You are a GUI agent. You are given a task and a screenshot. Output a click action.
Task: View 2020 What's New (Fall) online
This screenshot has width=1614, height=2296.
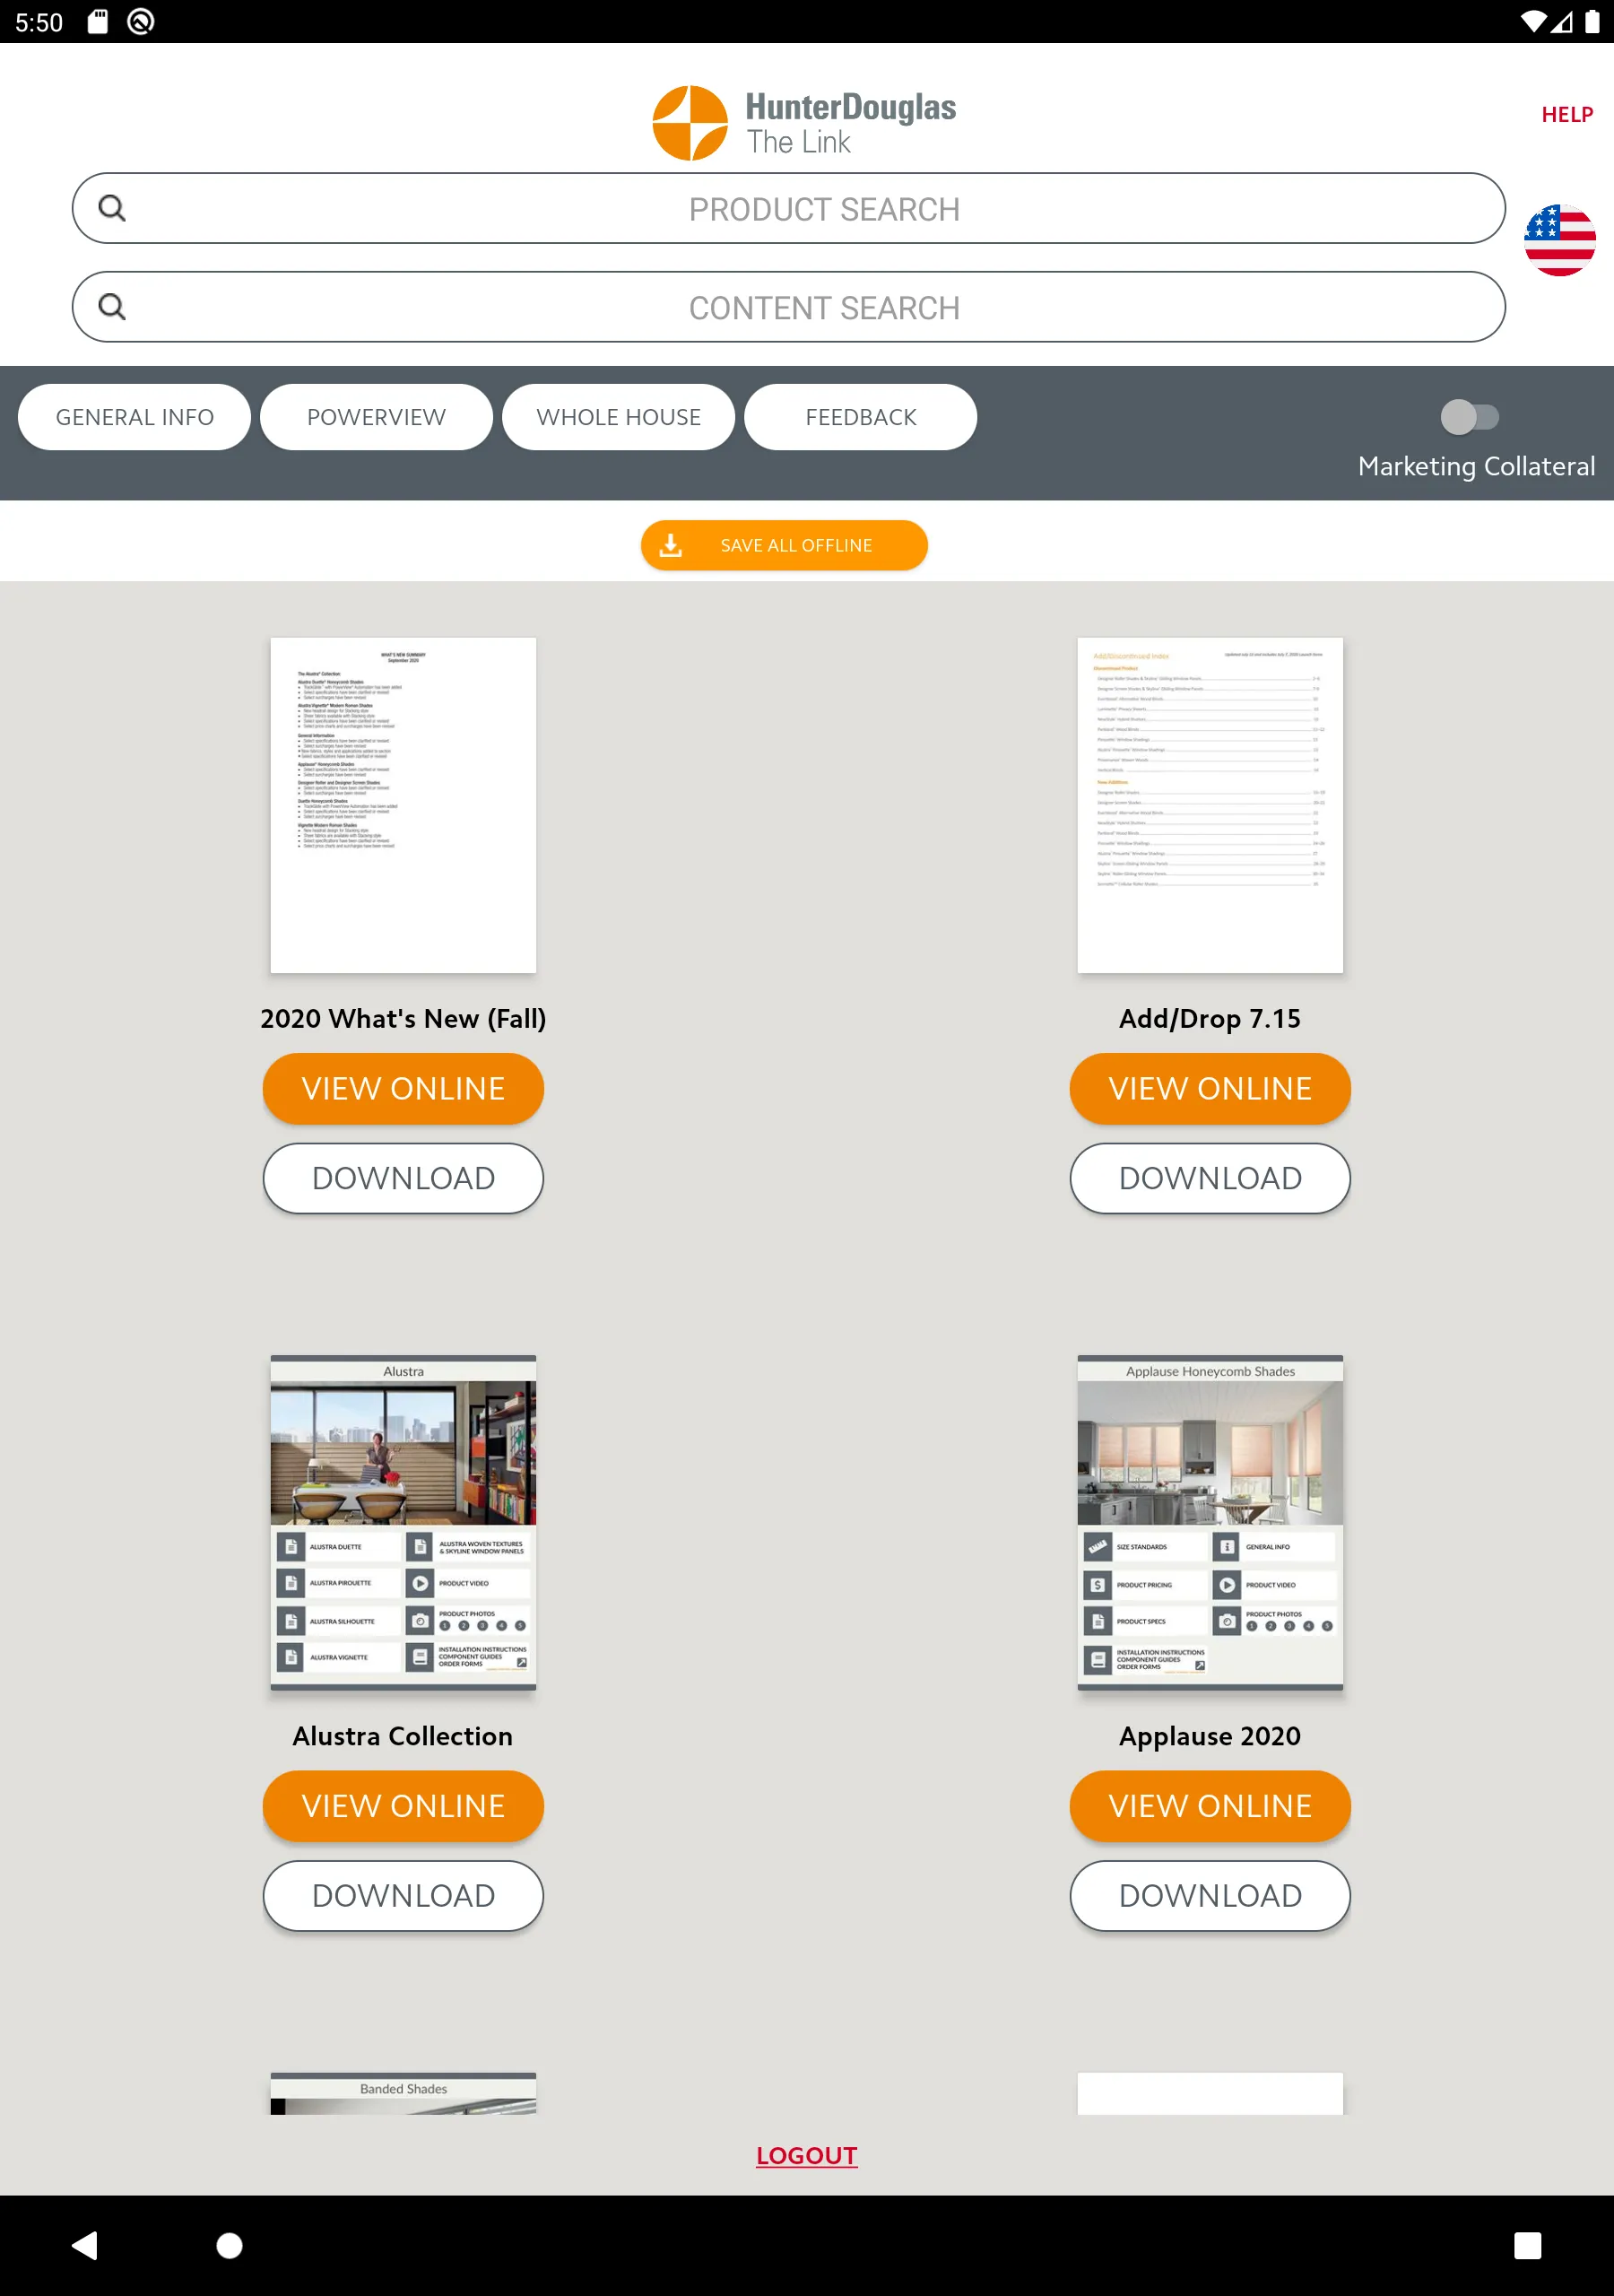coord(403,1088)
